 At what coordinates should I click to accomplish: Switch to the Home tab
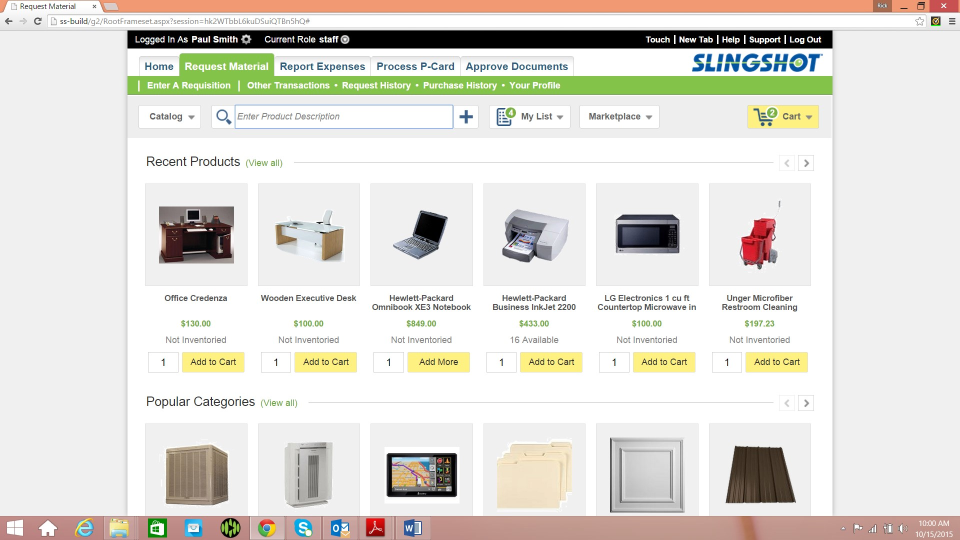point(159,66)
